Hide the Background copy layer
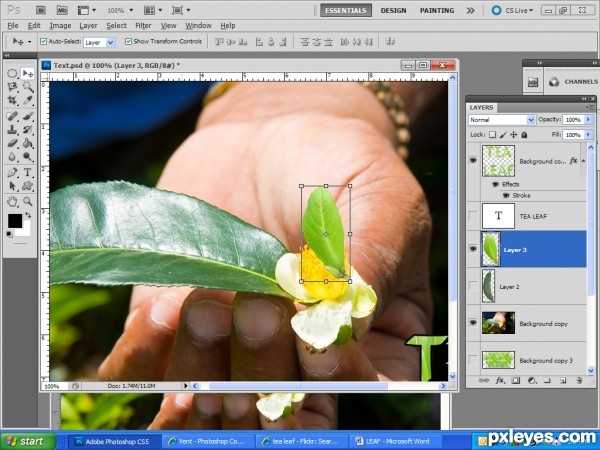The image size is (600, 450). pyautogui.click(x=473, y=323)
